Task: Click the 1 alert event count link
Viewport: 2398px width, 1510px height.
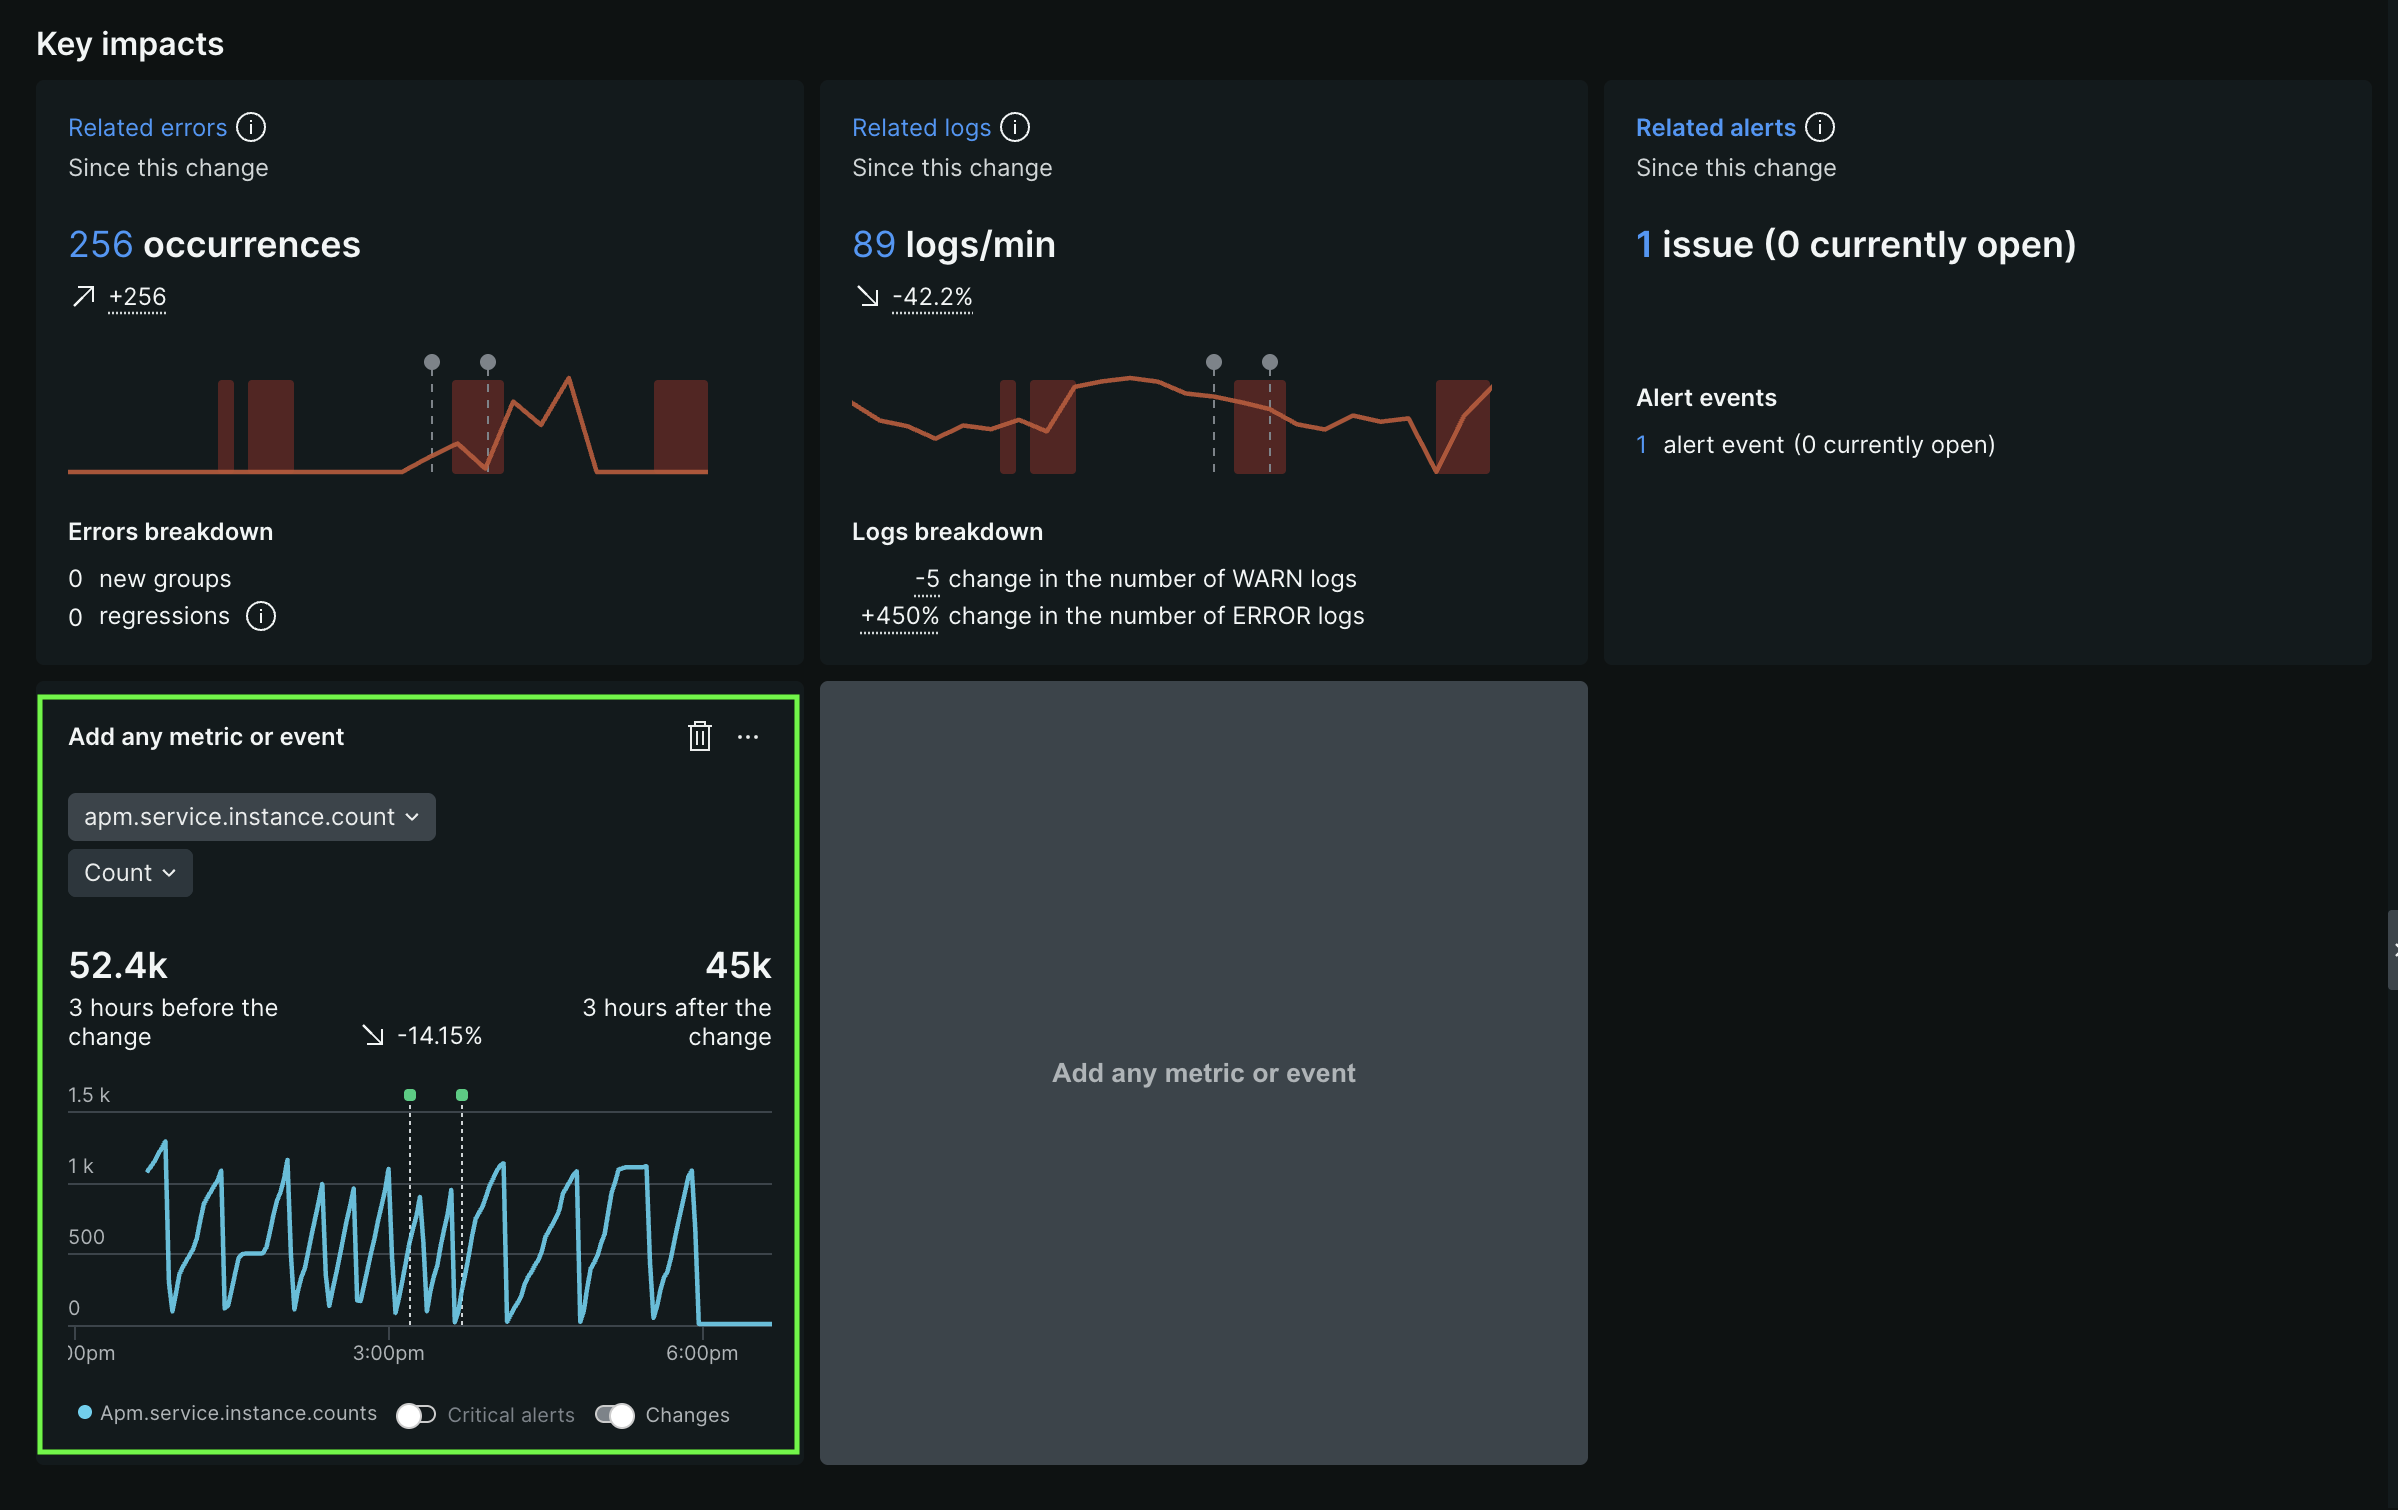Action: pos(1641,445)
